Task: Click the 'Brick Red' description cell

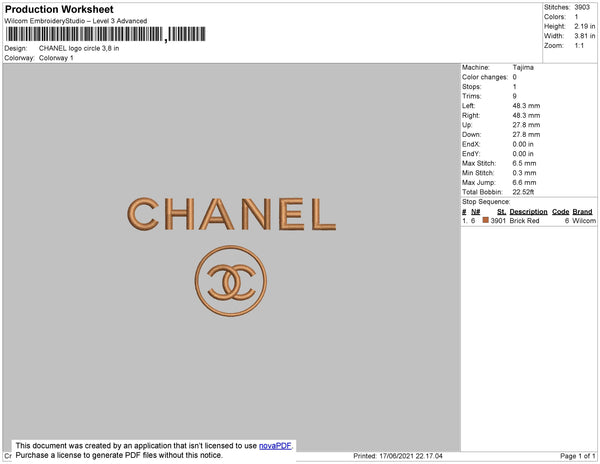Action: 524,221
